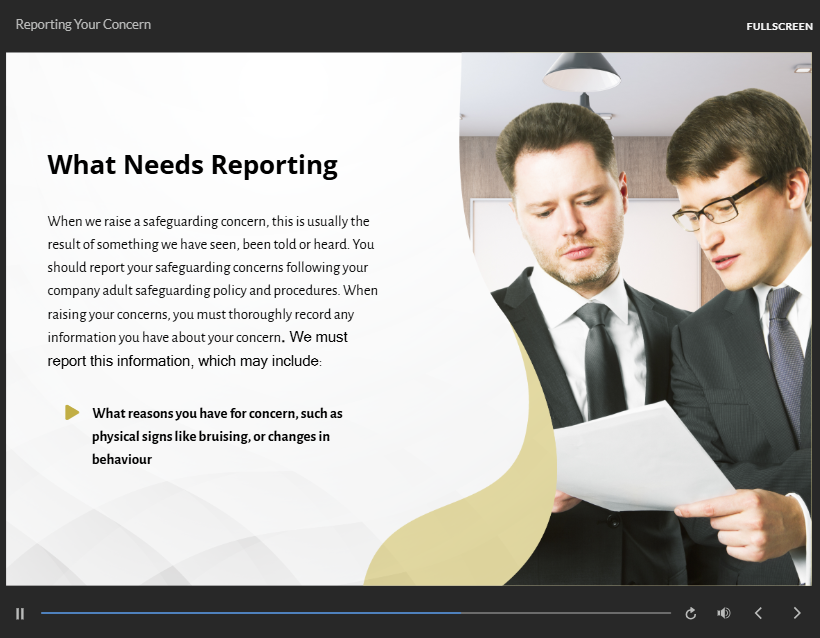Replay the current slide
This screenshot has width=820, height=638.
tap(690, 613)
